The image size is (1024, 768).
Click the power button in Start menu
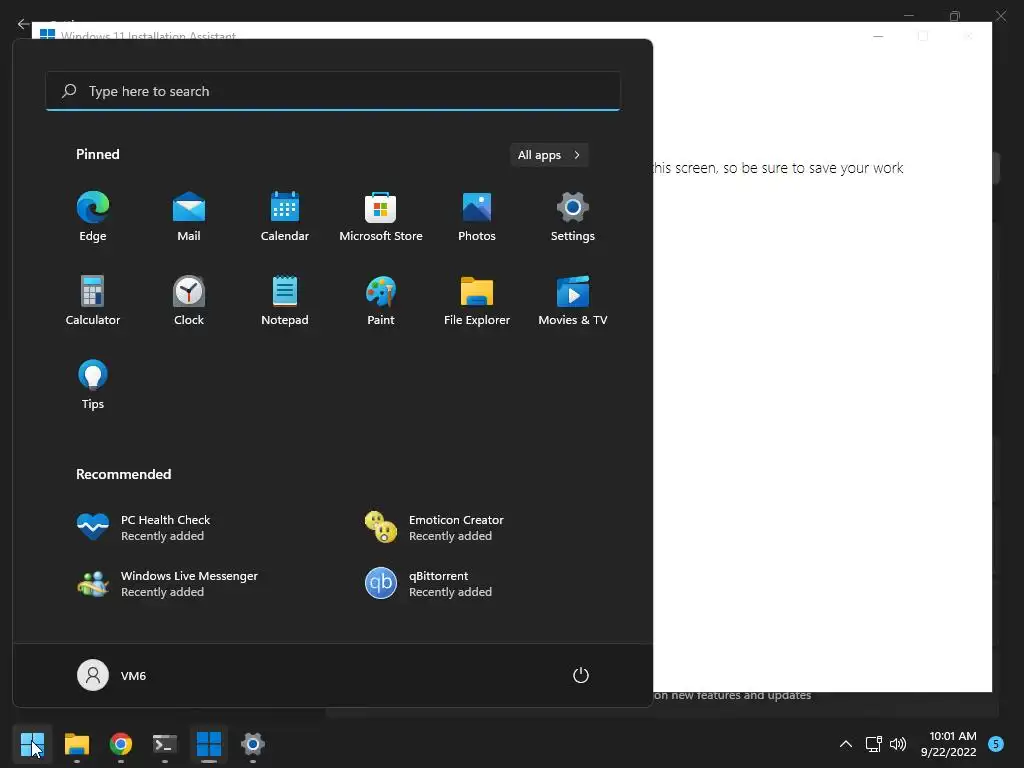point(581,675)
